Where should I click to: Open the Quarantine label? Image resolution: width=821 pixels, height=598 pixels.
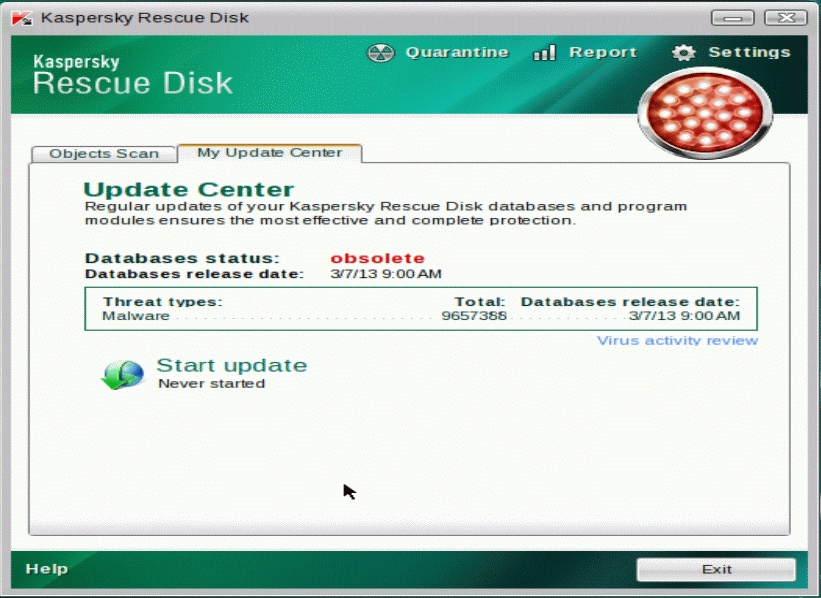pos(457,52)
